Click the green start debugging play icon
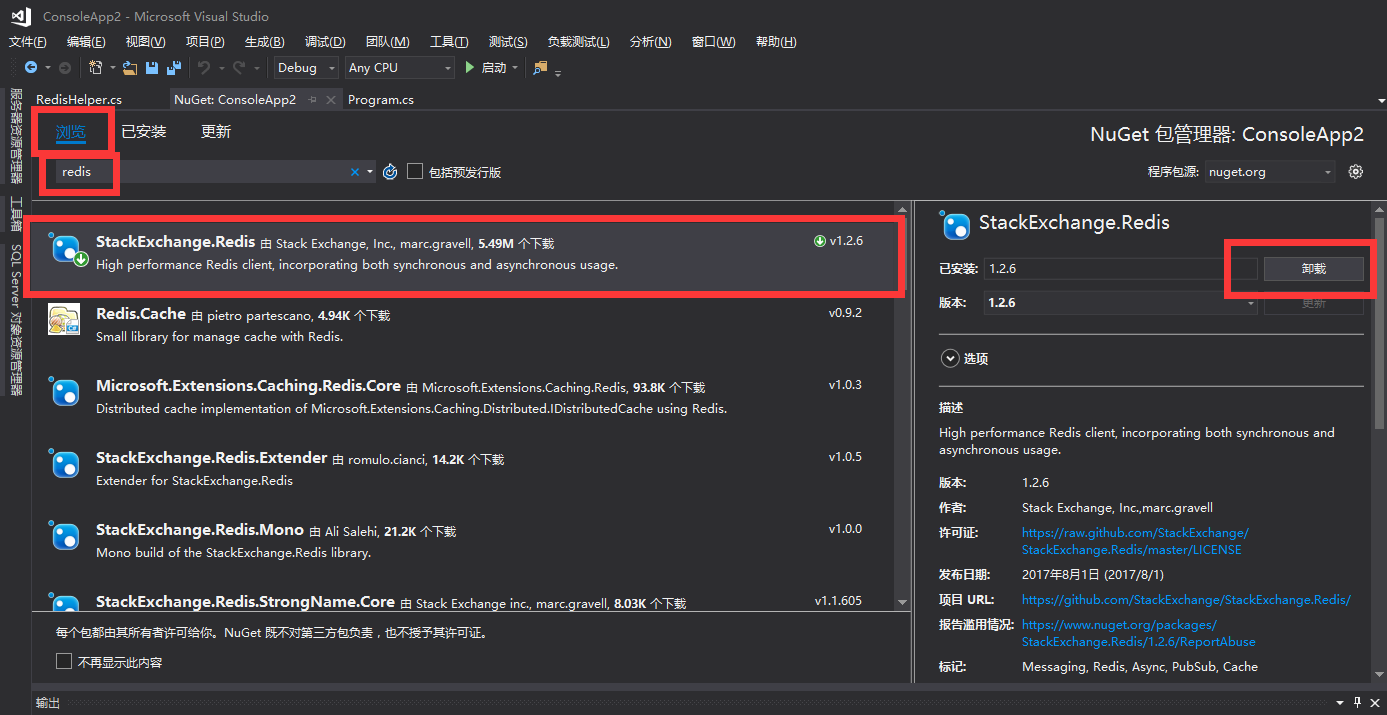Image resolution: width=1387 pixels, height=715 pixels. 470,68
